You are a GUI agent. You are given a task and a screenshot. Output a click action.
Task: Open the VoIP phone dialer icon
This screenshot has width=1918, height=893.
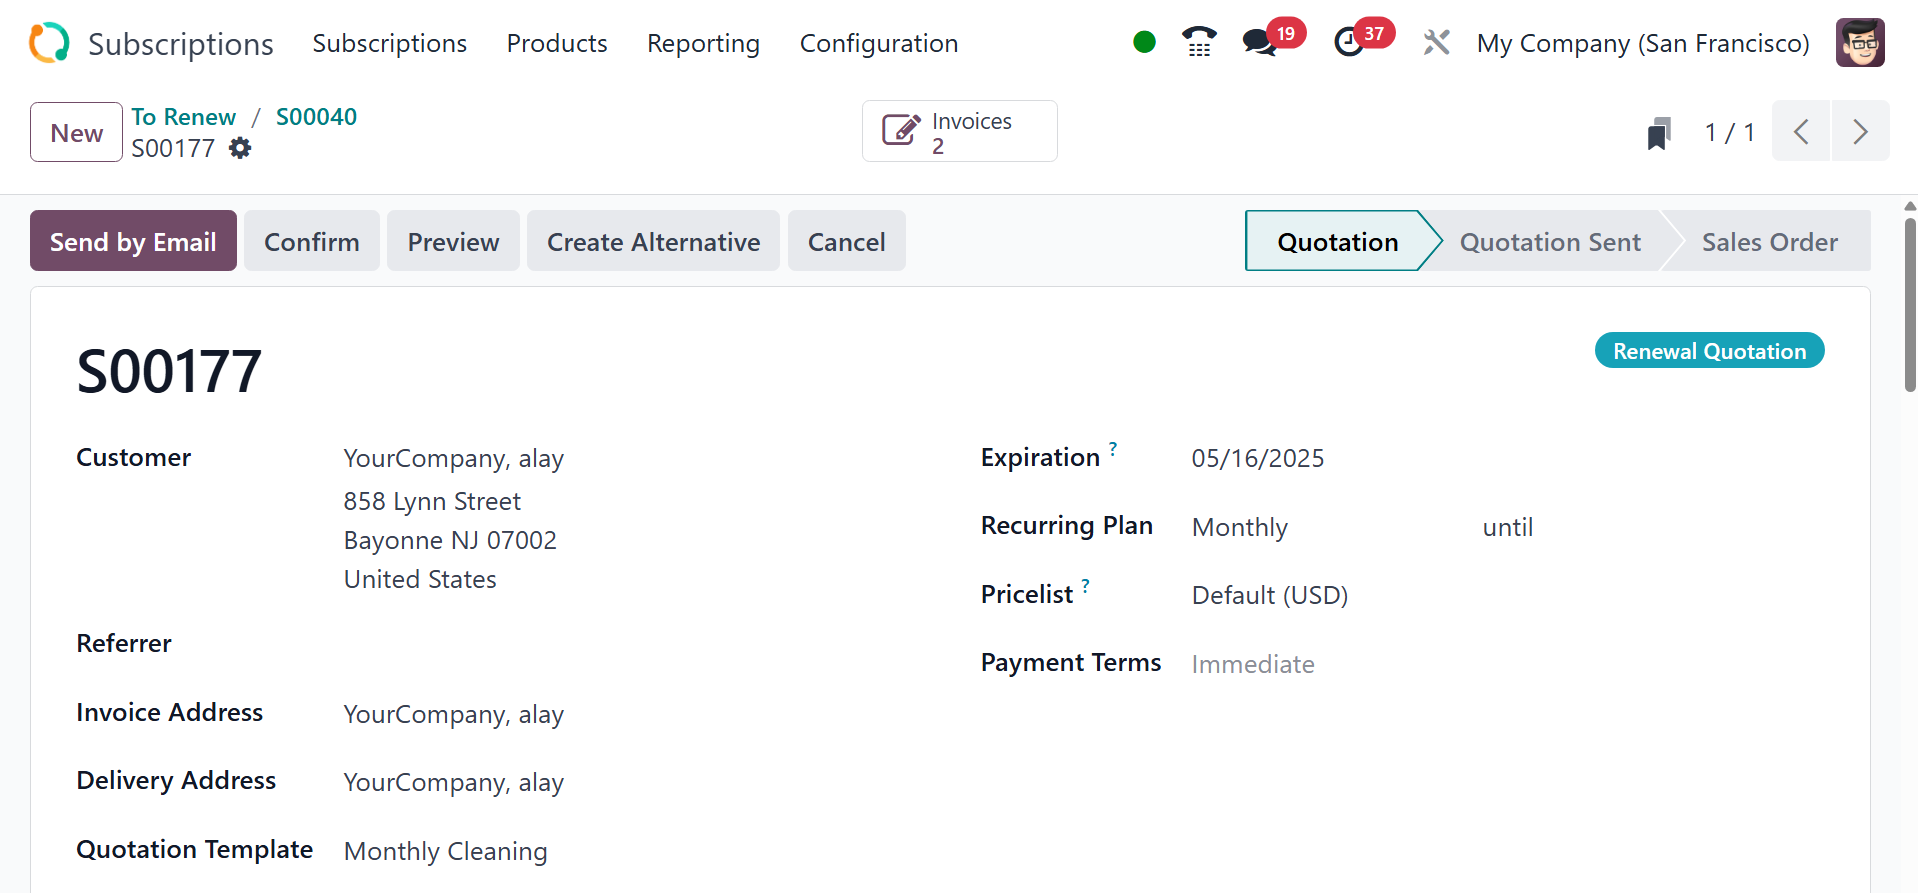(x=1198, y=42)
